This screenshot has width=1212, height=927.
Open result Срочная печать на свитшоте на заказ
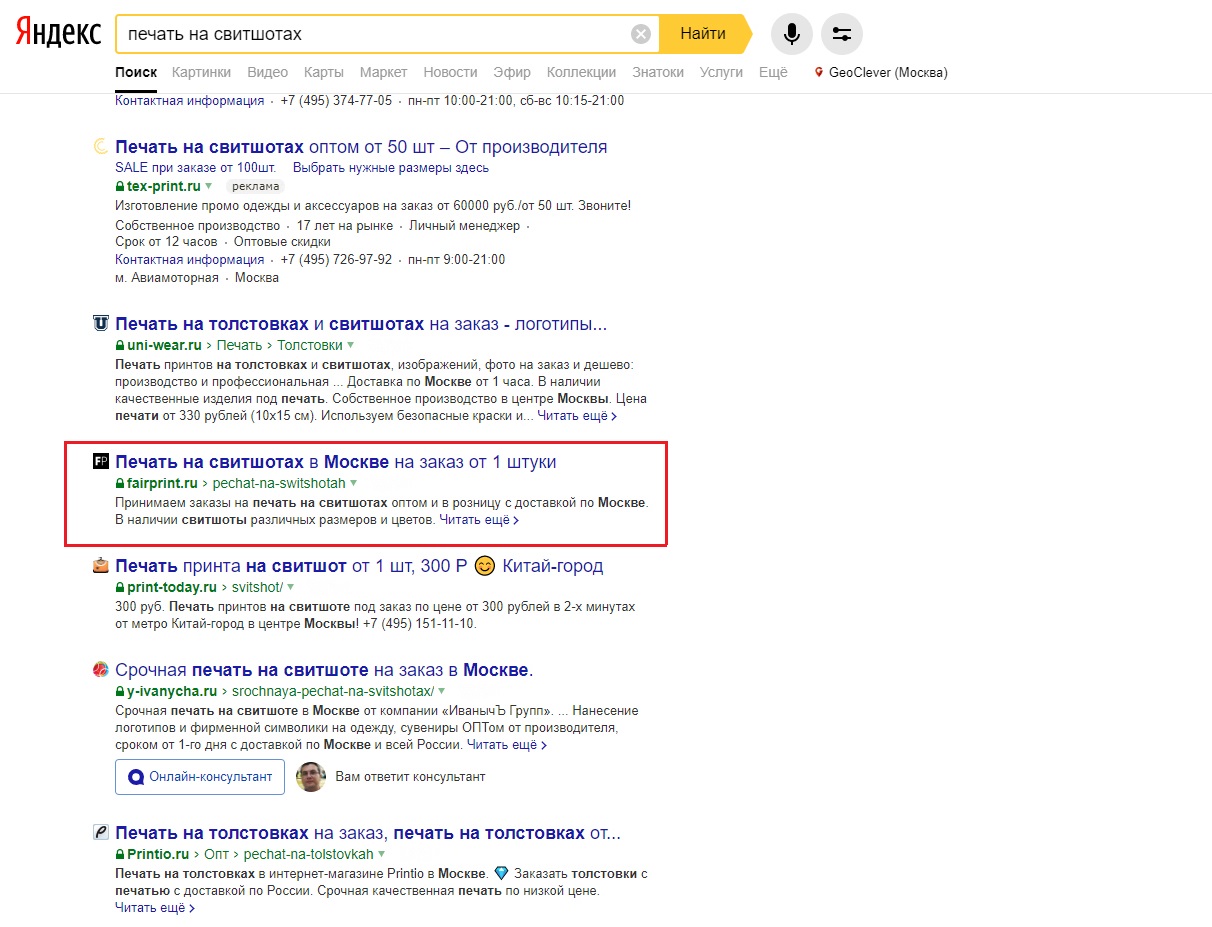324,670
